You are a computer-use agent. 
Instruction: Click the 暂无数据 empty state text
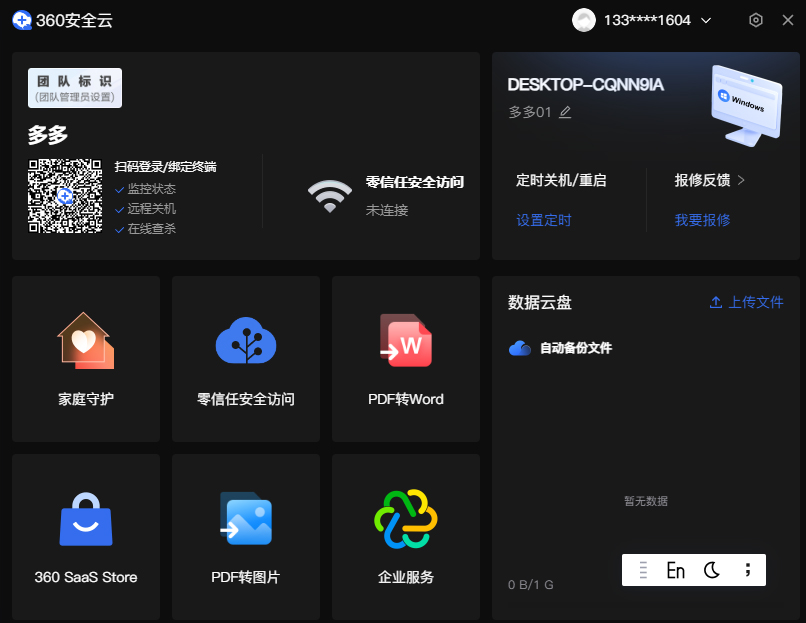646,501
